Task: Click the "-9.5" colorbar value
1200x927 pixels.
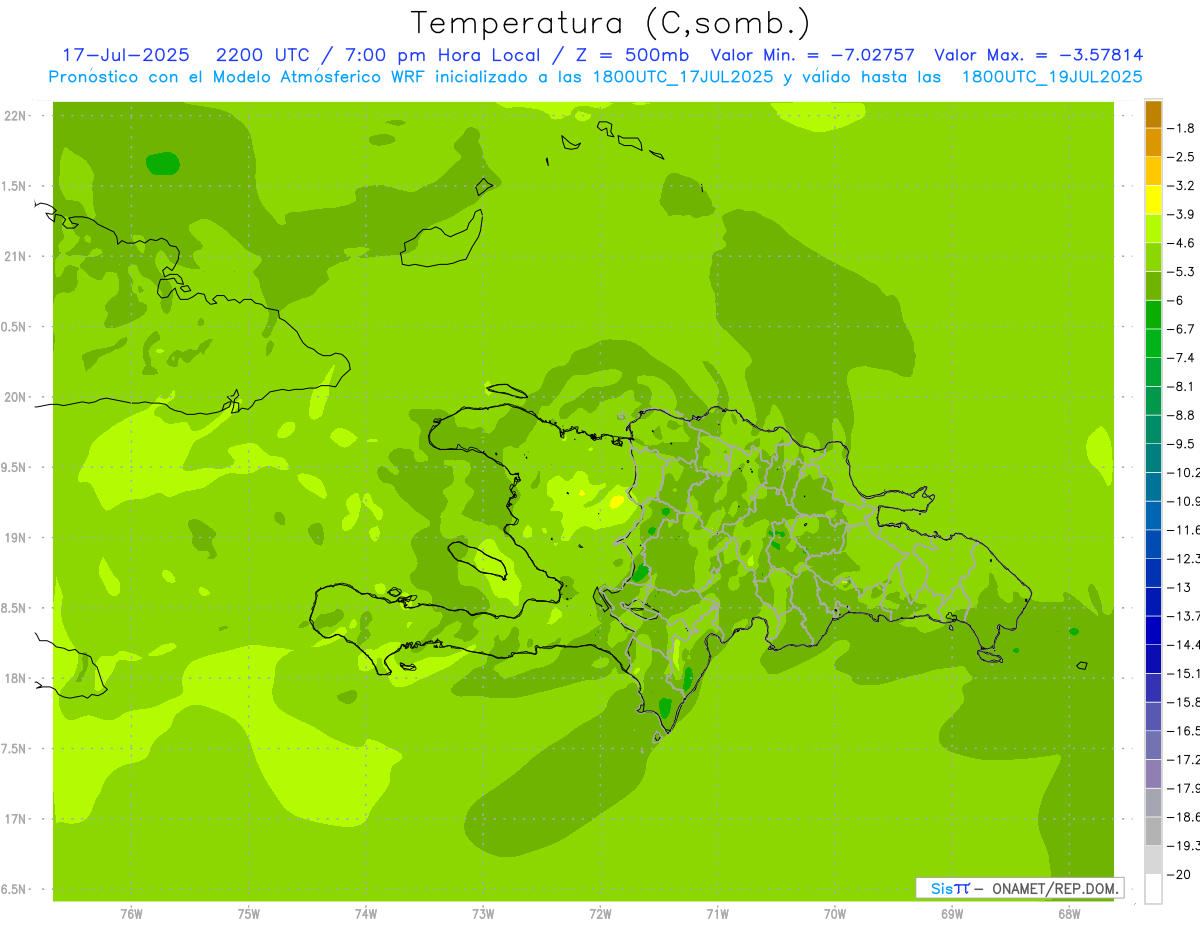Action: [x=1181, y=444]
